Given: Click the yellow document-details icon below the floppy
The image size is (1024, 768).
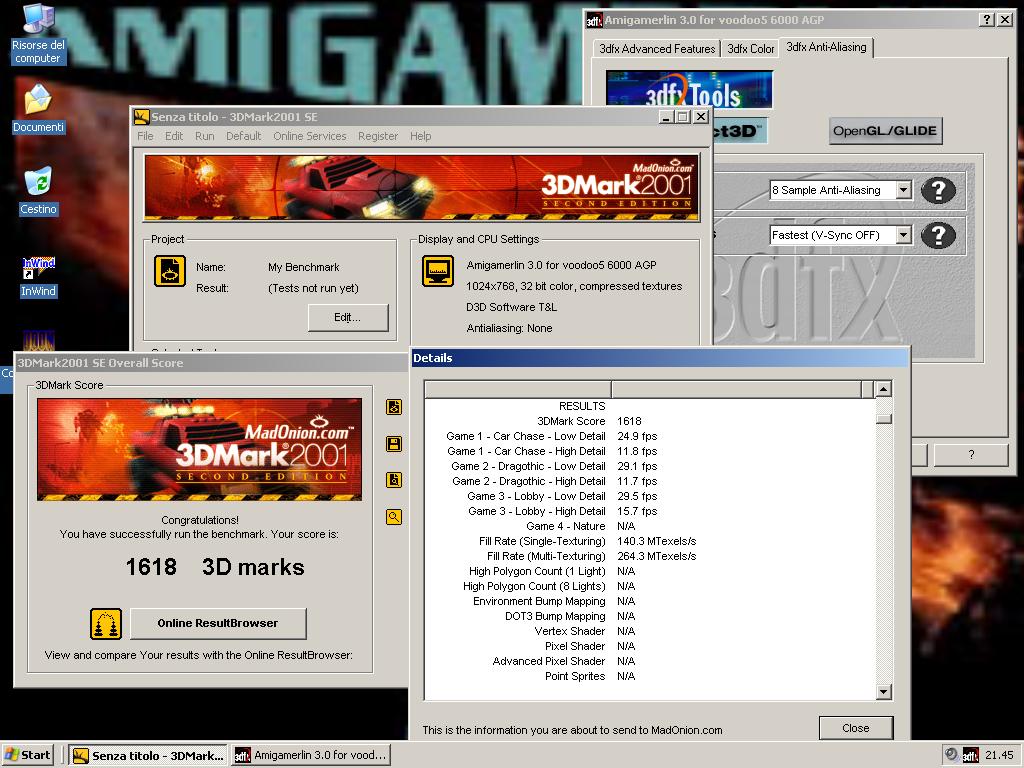Looking at the screenshot, I should click(394, 480).
